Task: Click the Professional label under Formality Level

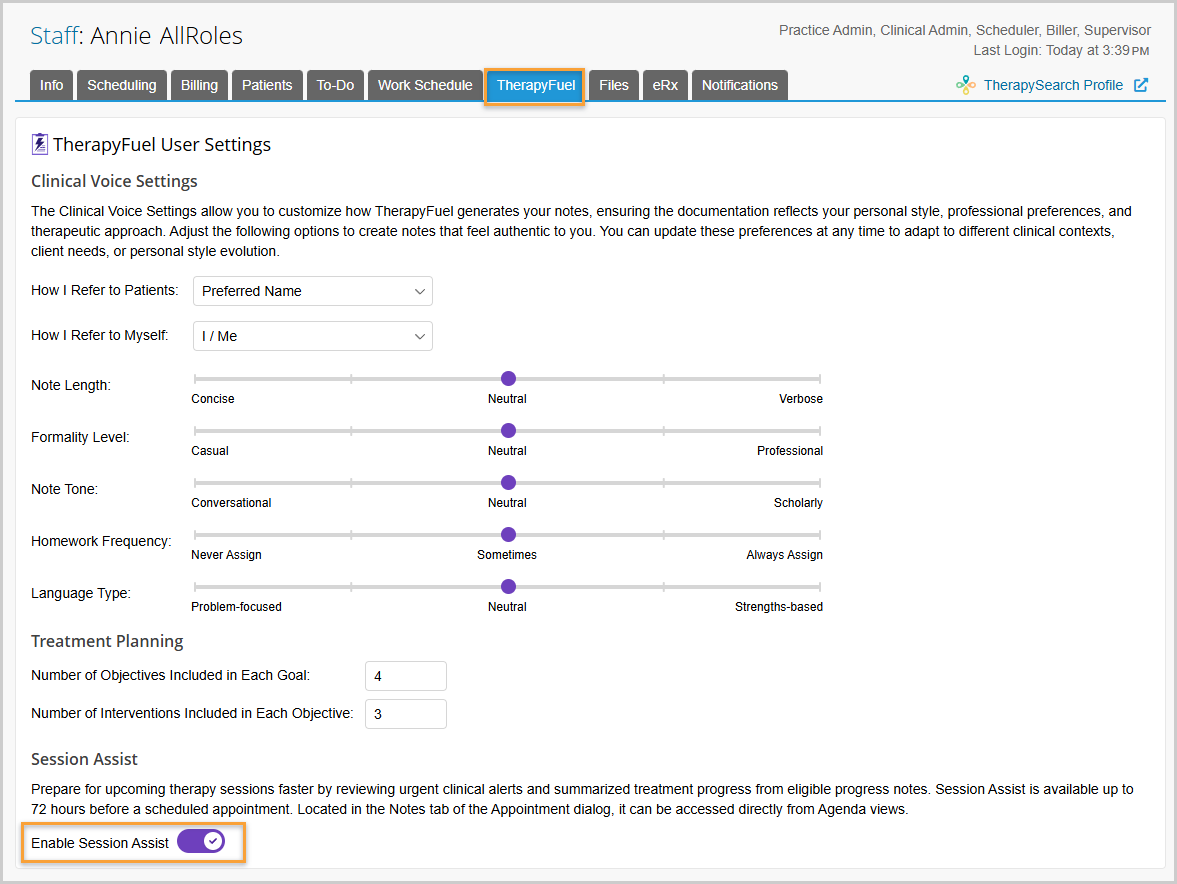Action: point(790,451)
